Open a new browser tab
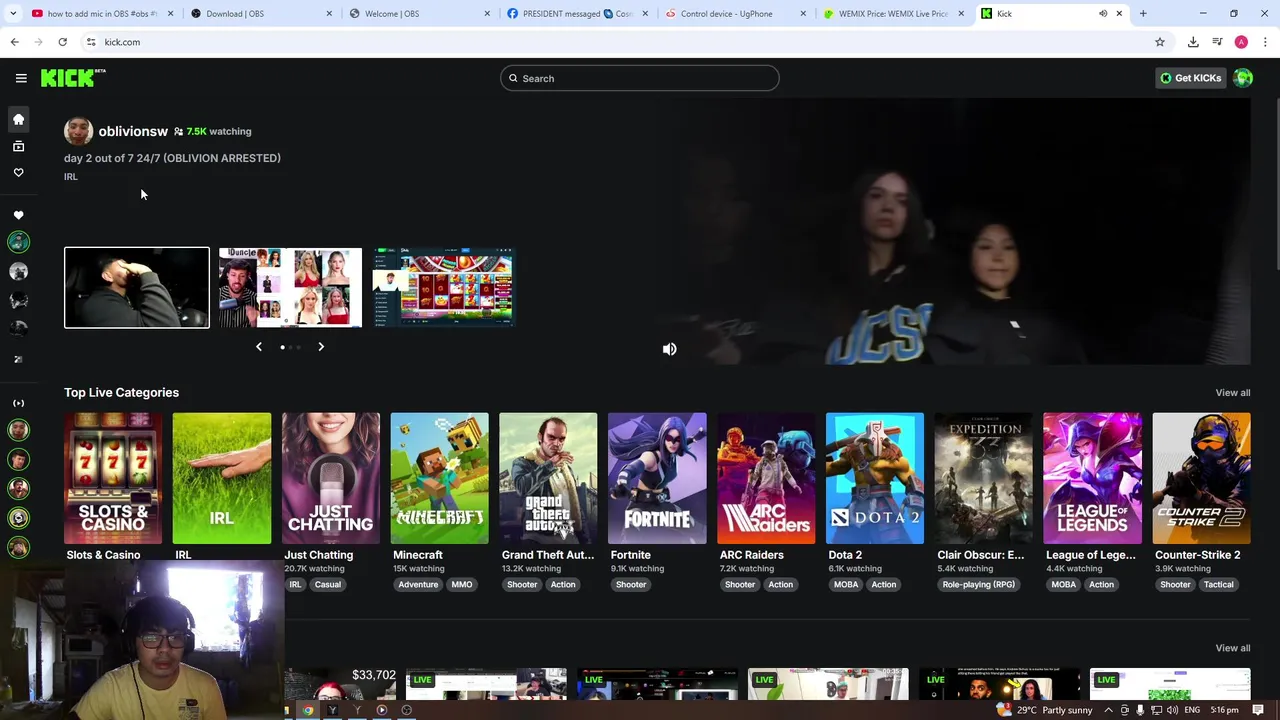The image size is (1280, 720). click(x=1143, y=14)
